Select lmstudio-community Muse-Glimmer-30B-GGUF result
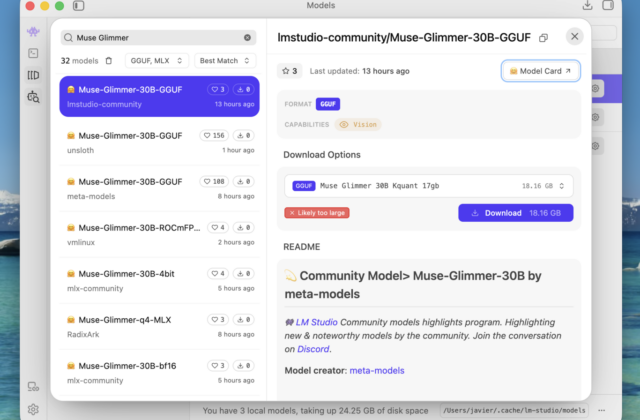Screen dimensions: 640x420 tap(159, 96)
